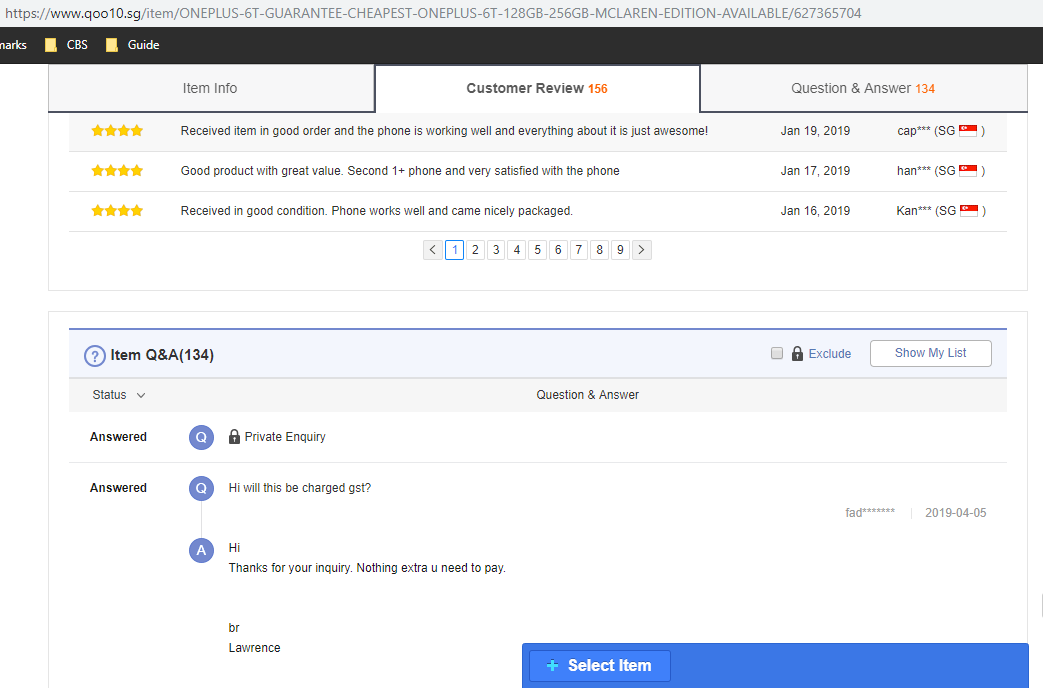Click the Q icon beside the gst question
This screenshot has height=688, width=1043.
(x=201, y=488)
